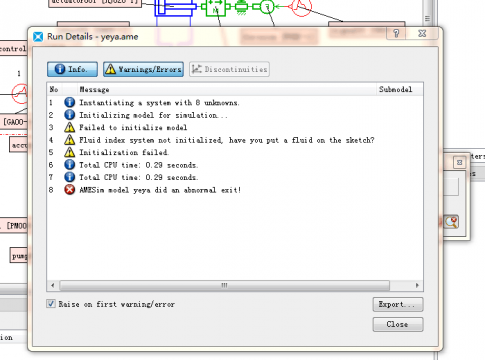Click the scroll left arrow
Image resolution: width=485 pixels, height=360 pixels.
tap(53, 285)
